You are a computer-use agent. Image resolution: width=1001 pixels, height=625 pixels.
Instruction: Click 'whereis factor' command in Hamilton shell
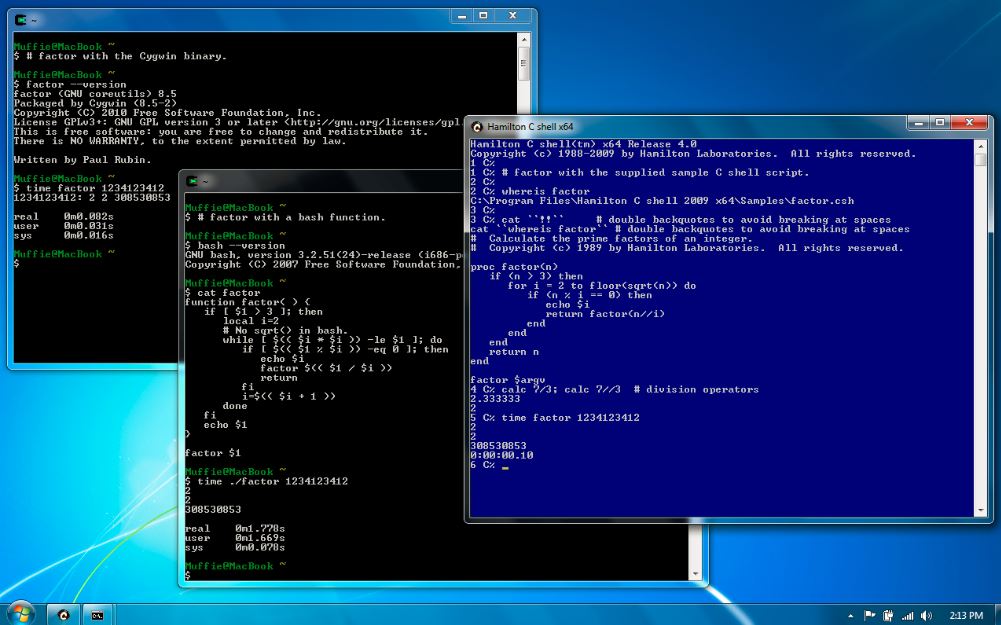545,192
